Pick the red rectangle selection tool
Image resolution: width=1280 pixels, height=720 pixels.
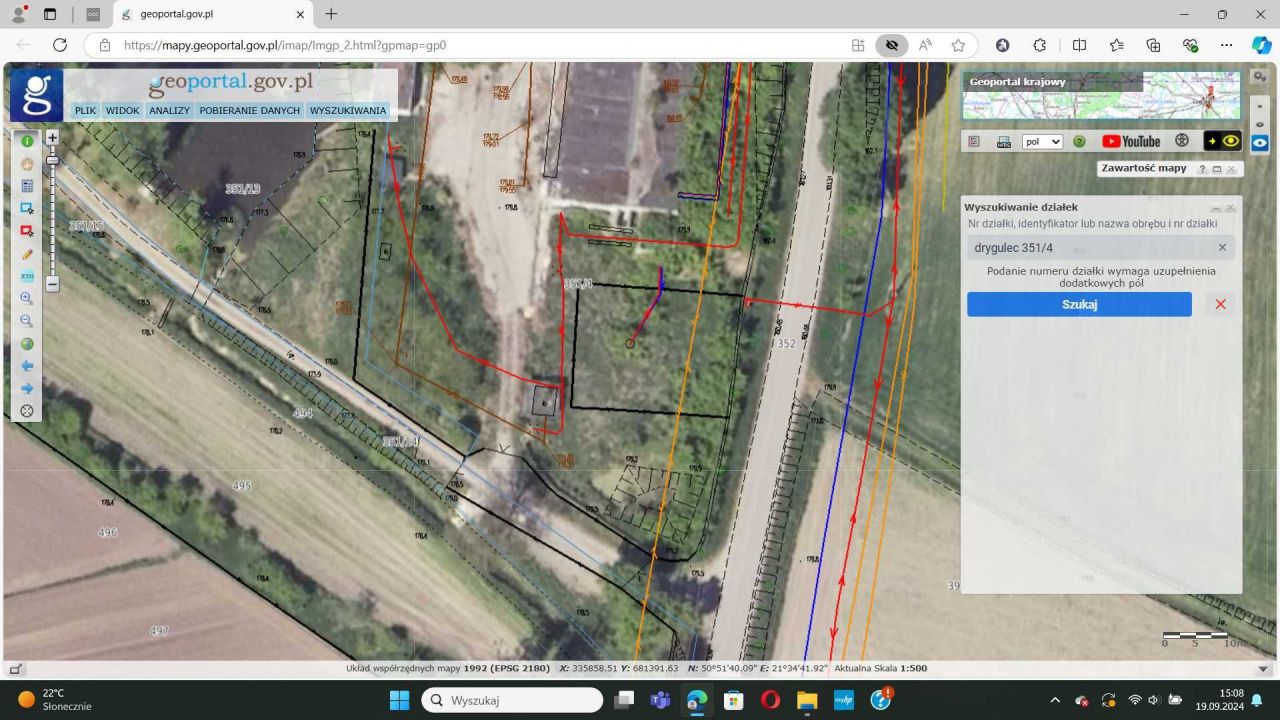pyautogui.click(x=27, y=231)
